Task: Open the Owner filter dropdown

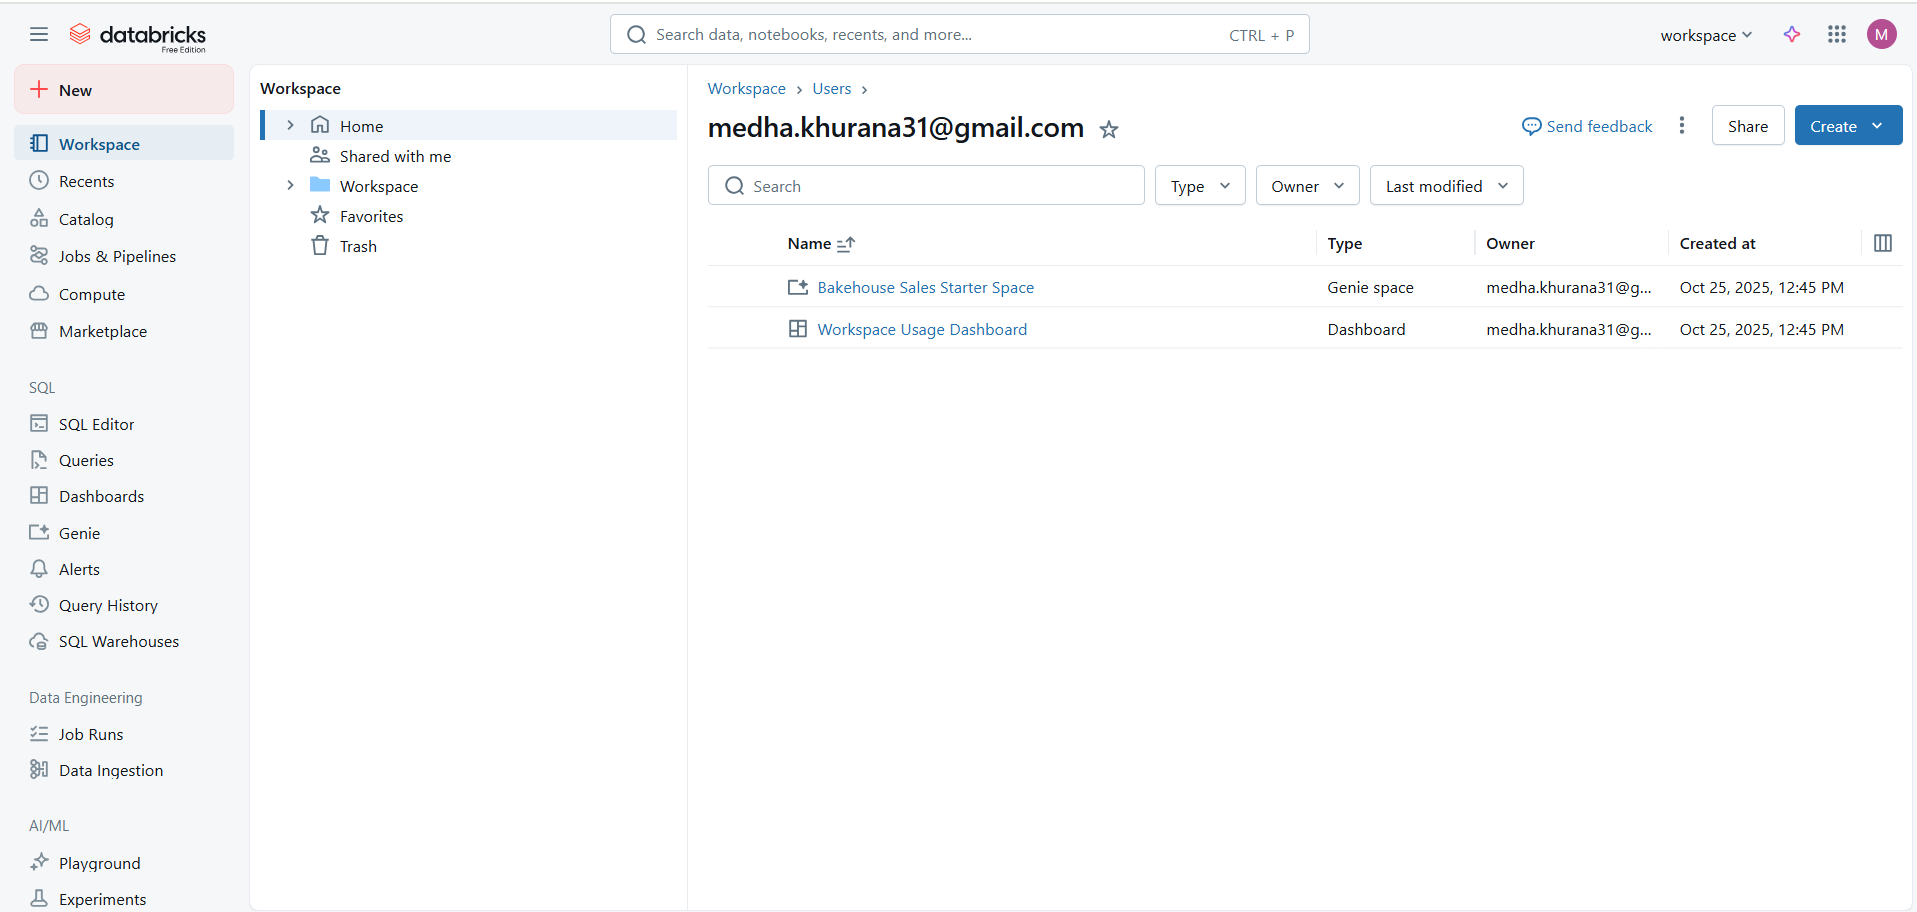Action: click(1306, 186)
